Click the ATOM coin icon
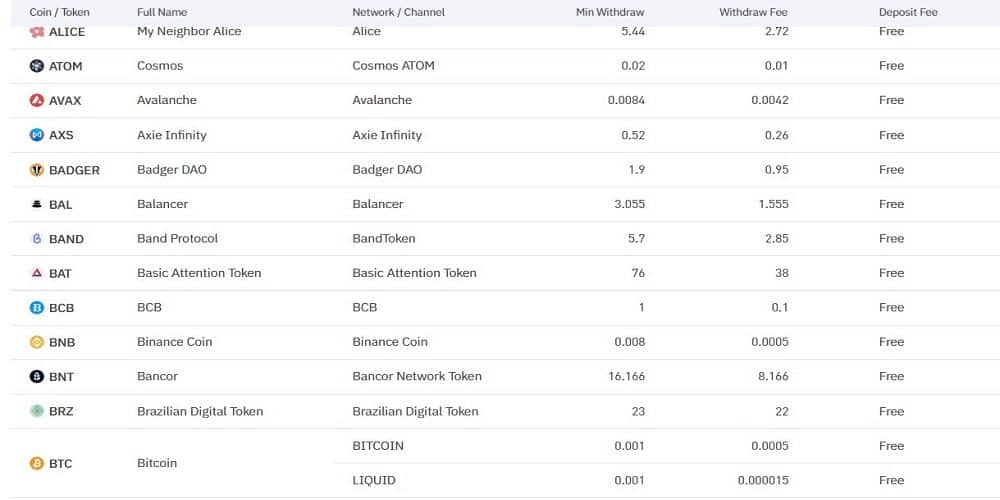Screen dimensions: 1000x500 (37, 66)
